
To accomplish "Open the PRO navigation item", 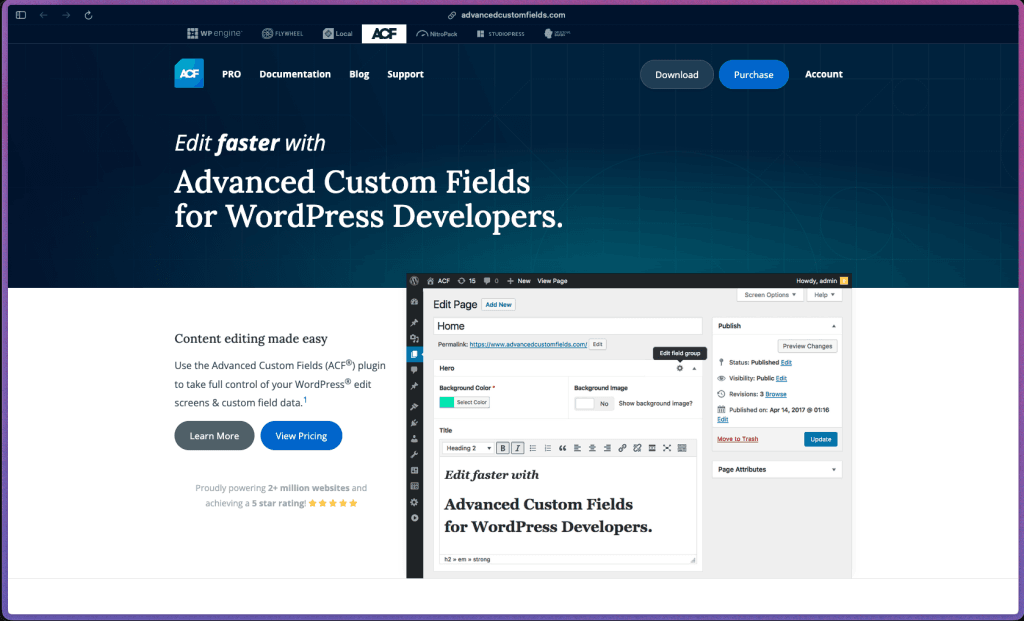I will point(231,74).
